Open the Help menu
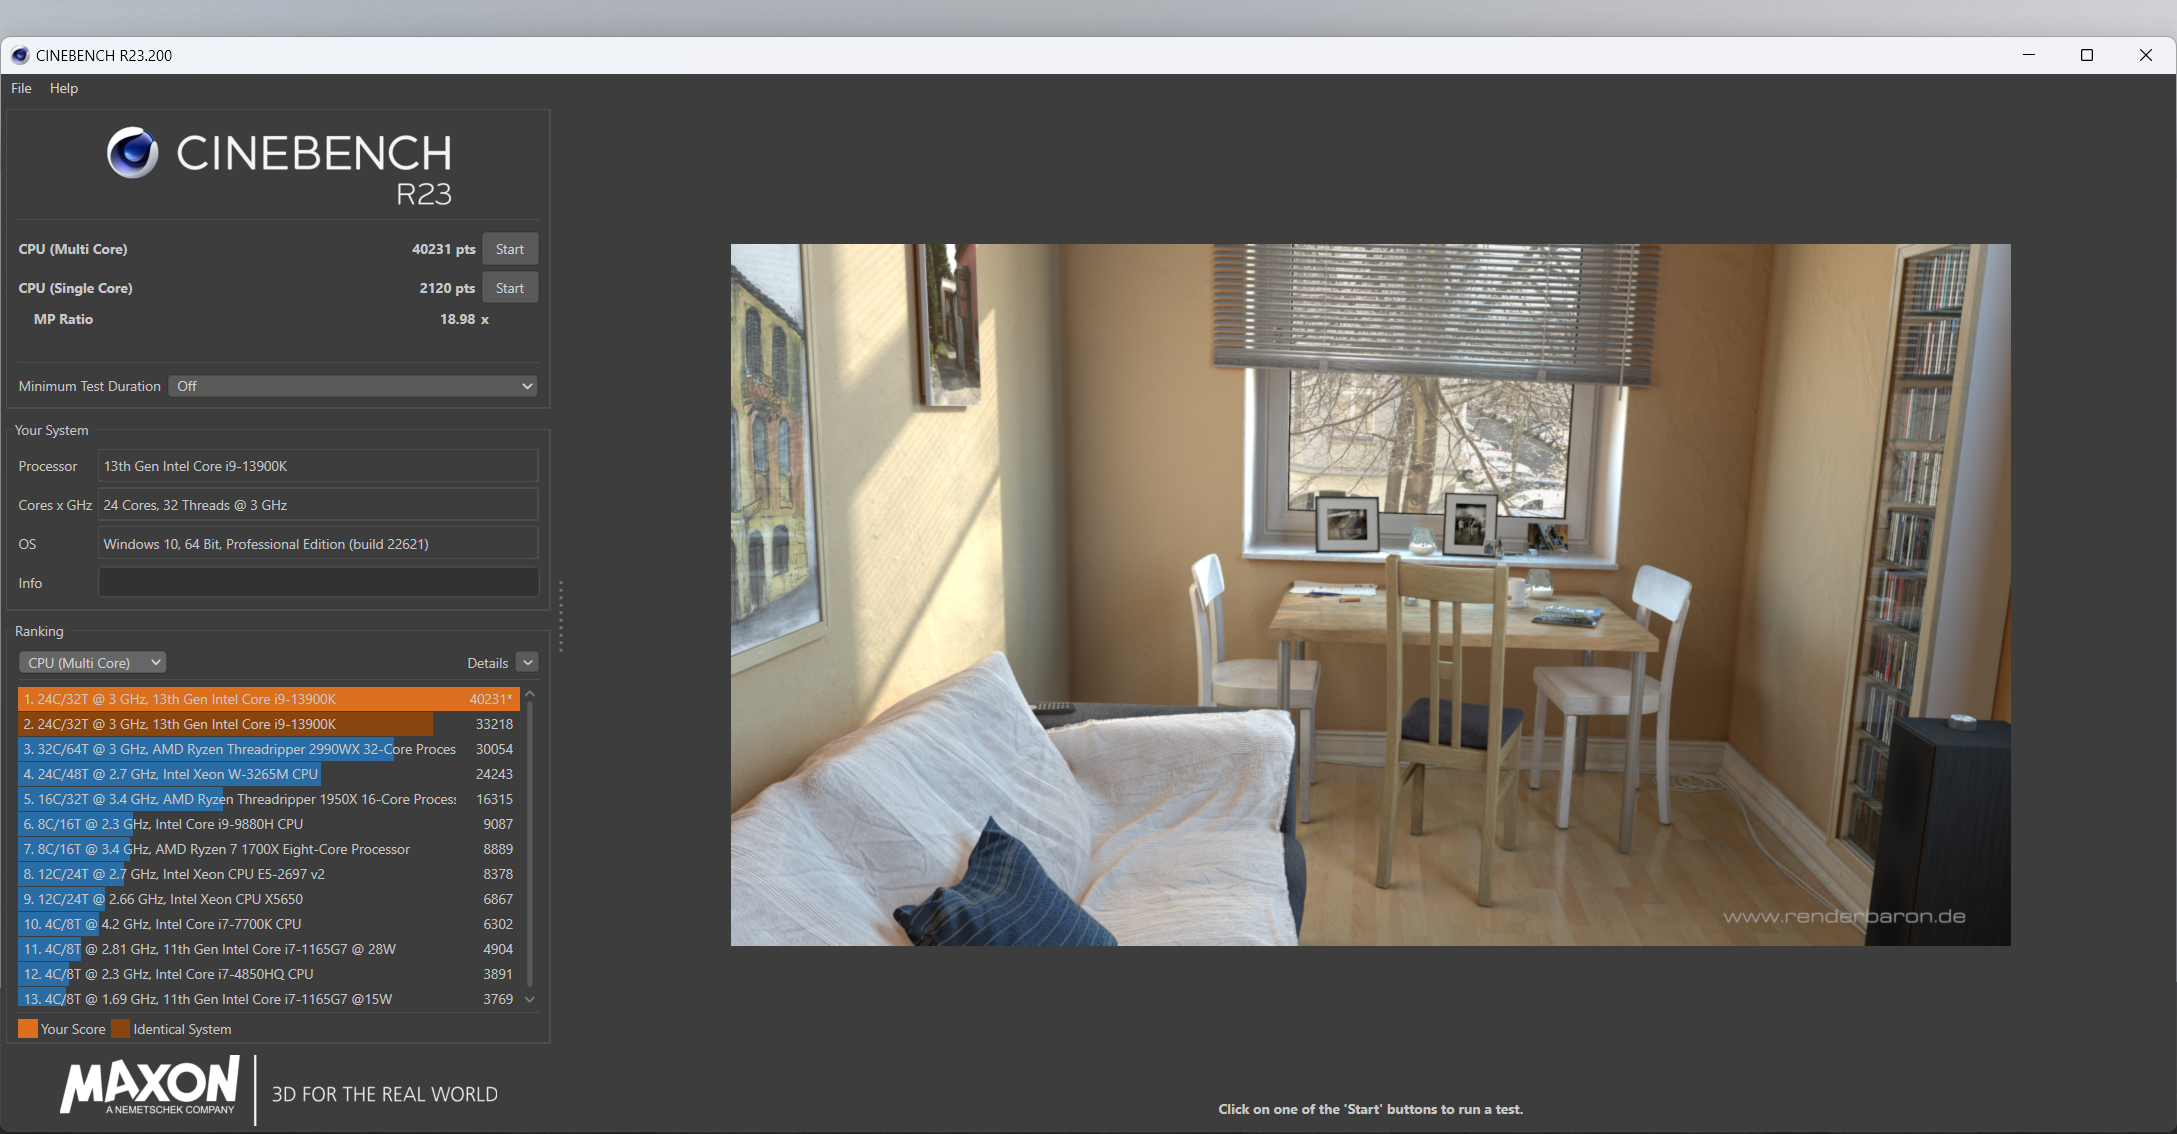 [64, 88]
